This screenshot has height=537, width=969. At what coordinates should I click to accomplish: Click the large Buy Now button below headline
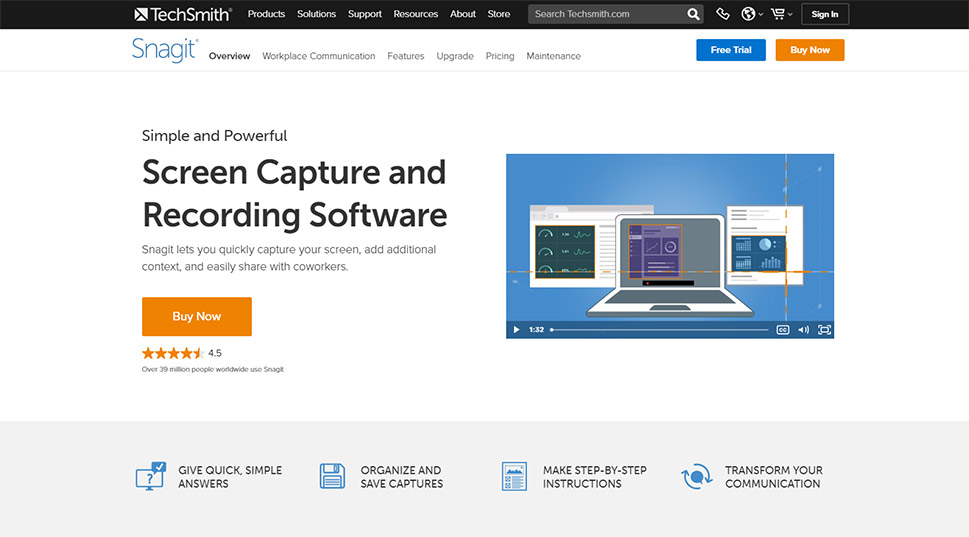tap(197, 316)
